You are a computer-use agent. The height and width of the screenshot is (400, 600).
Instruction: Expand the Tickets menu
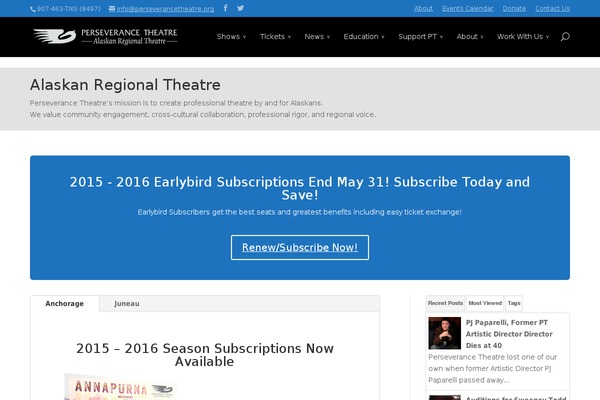click(x=275, y=37)
